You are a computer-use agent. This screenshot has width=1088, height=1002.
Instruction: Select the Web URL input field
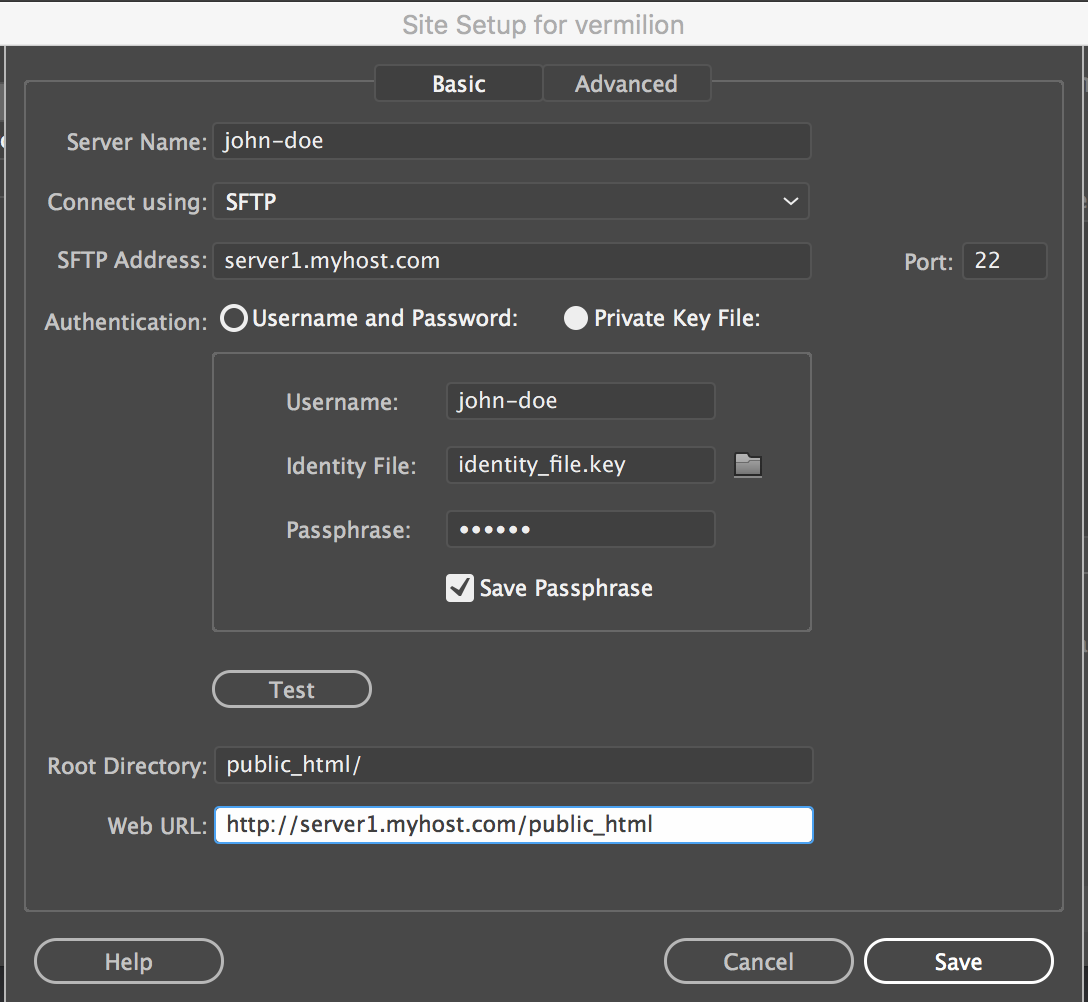[x=511, y=824]
